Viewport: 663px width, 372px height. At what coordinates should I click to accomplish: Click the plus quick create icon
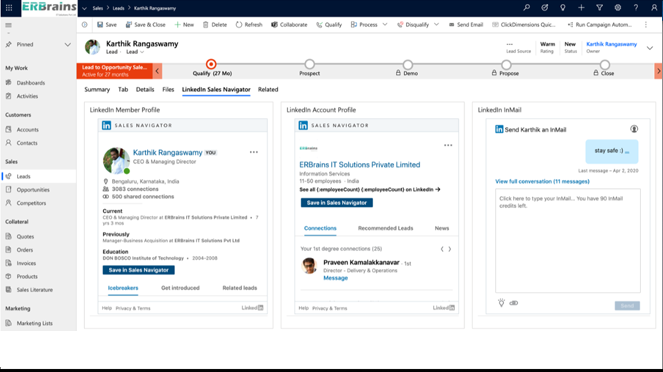point(581,8)
